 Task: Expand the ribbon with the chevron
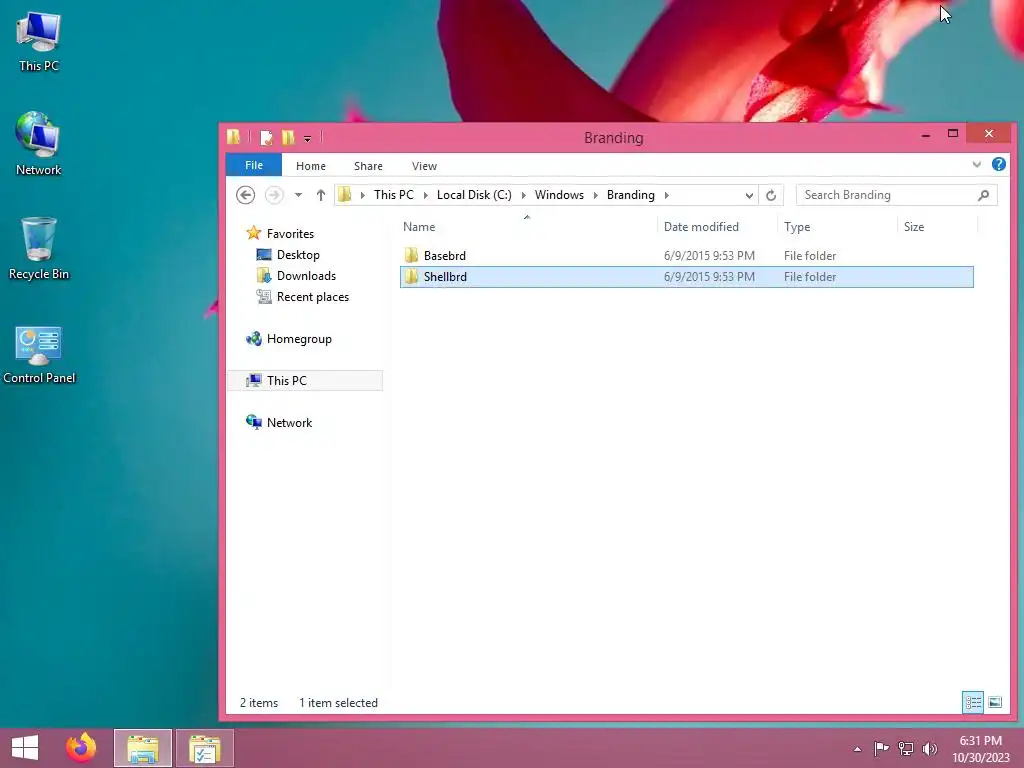(x=976, y=165)
